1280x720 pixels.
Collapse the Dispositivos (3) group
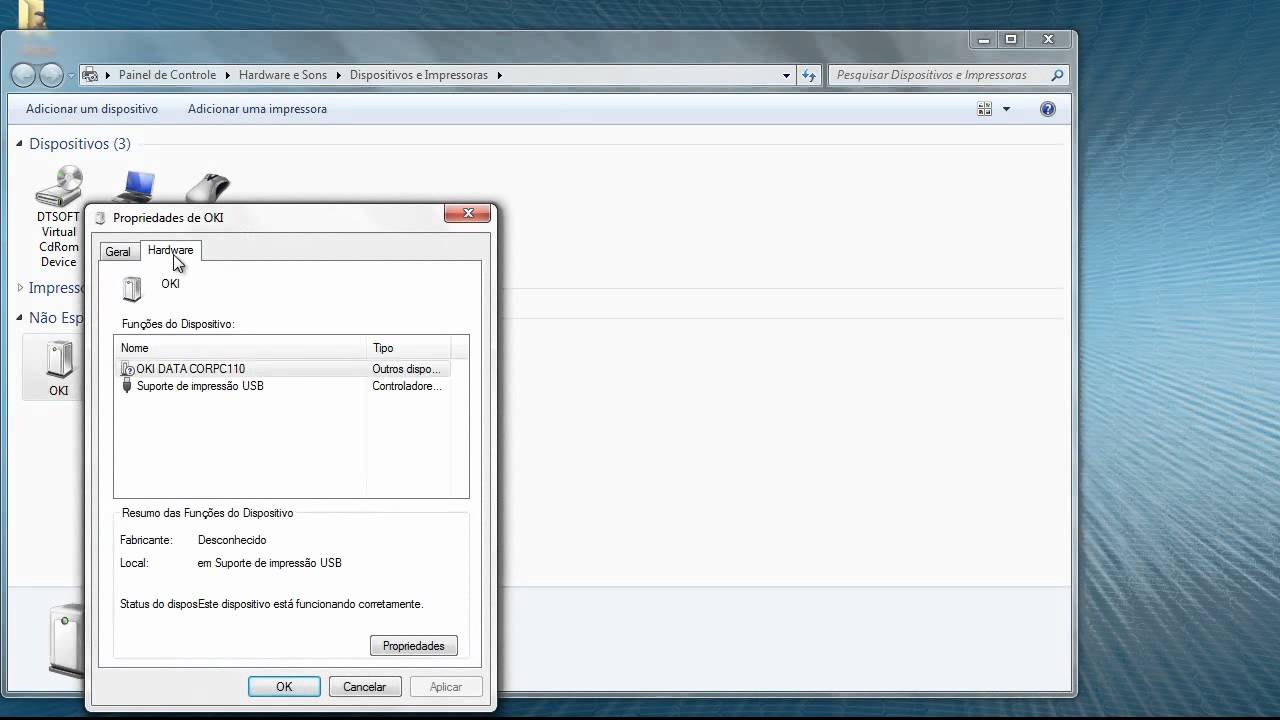point(19,144)
